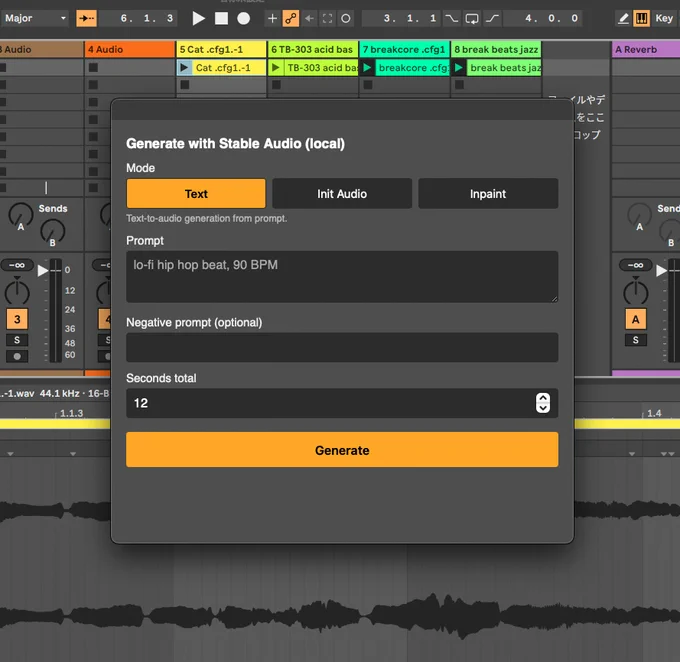Viewport: 680px width, 662px height.
Task: Toggle Draw Mode pencil icon
Action: (x=623, y=18)
